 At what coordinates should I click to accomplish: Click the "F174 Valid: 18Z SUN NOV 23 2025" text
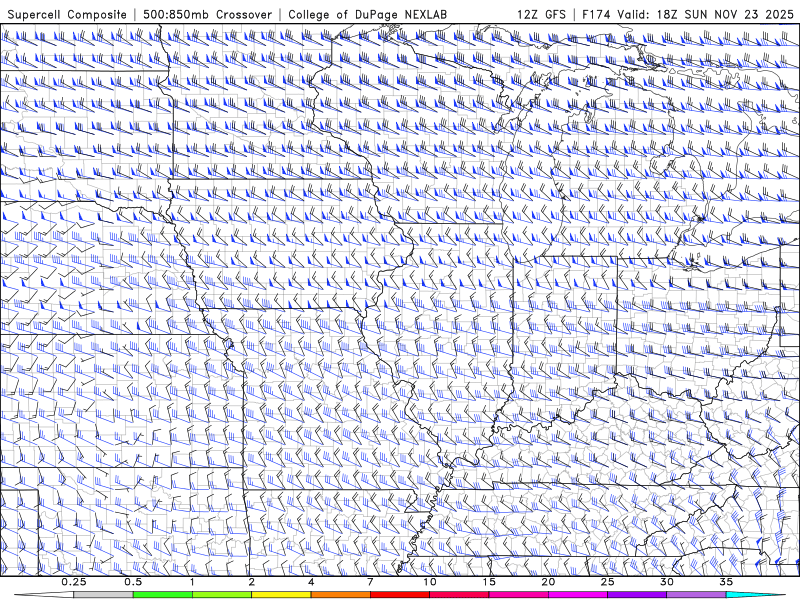[688, 14]
